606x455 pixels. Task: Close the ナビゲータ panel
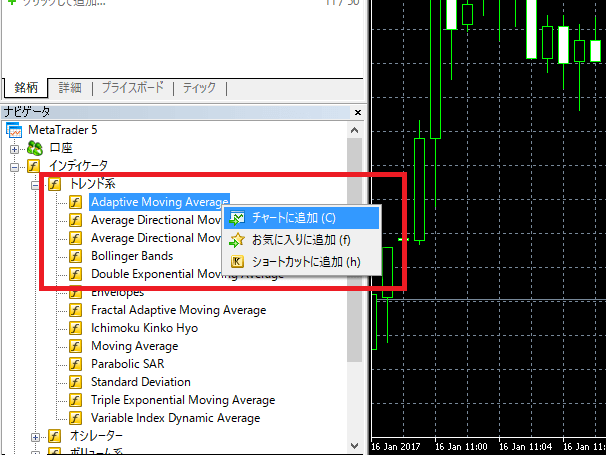tap(358, 112)
